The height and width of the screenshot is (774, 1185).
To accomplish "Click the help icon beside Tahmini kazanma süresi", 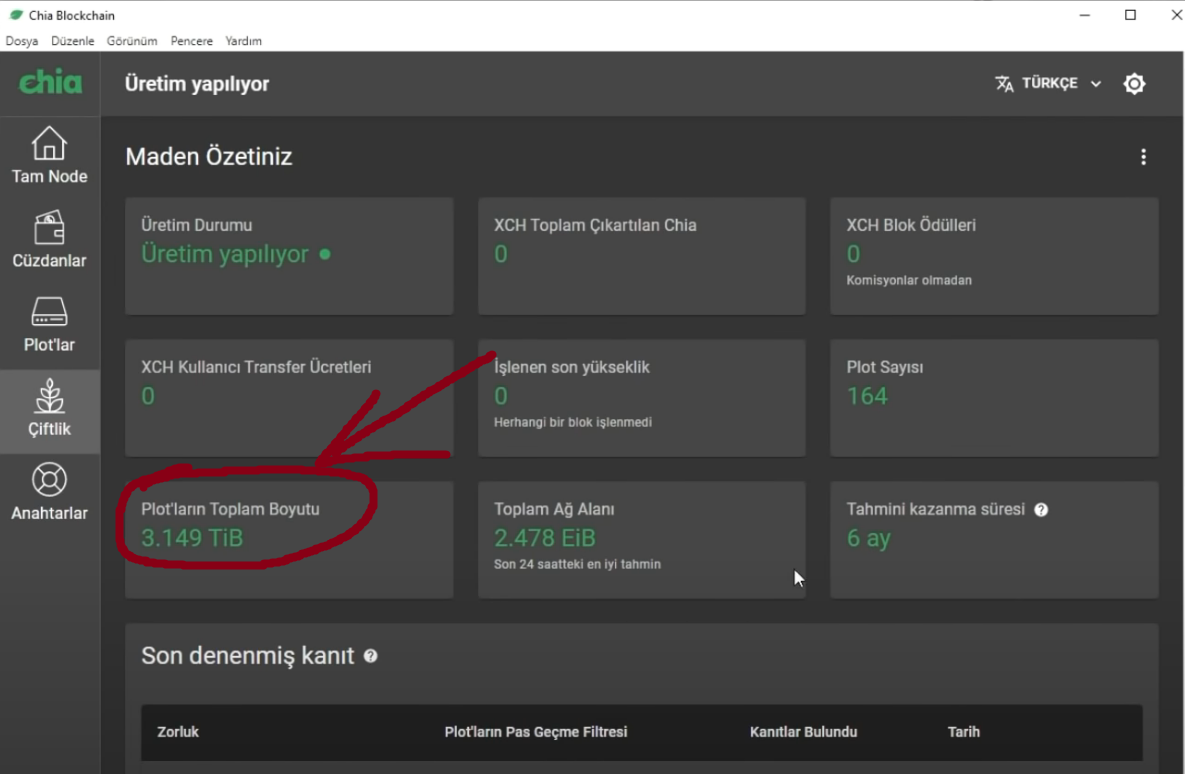I will click(1041, 509).
